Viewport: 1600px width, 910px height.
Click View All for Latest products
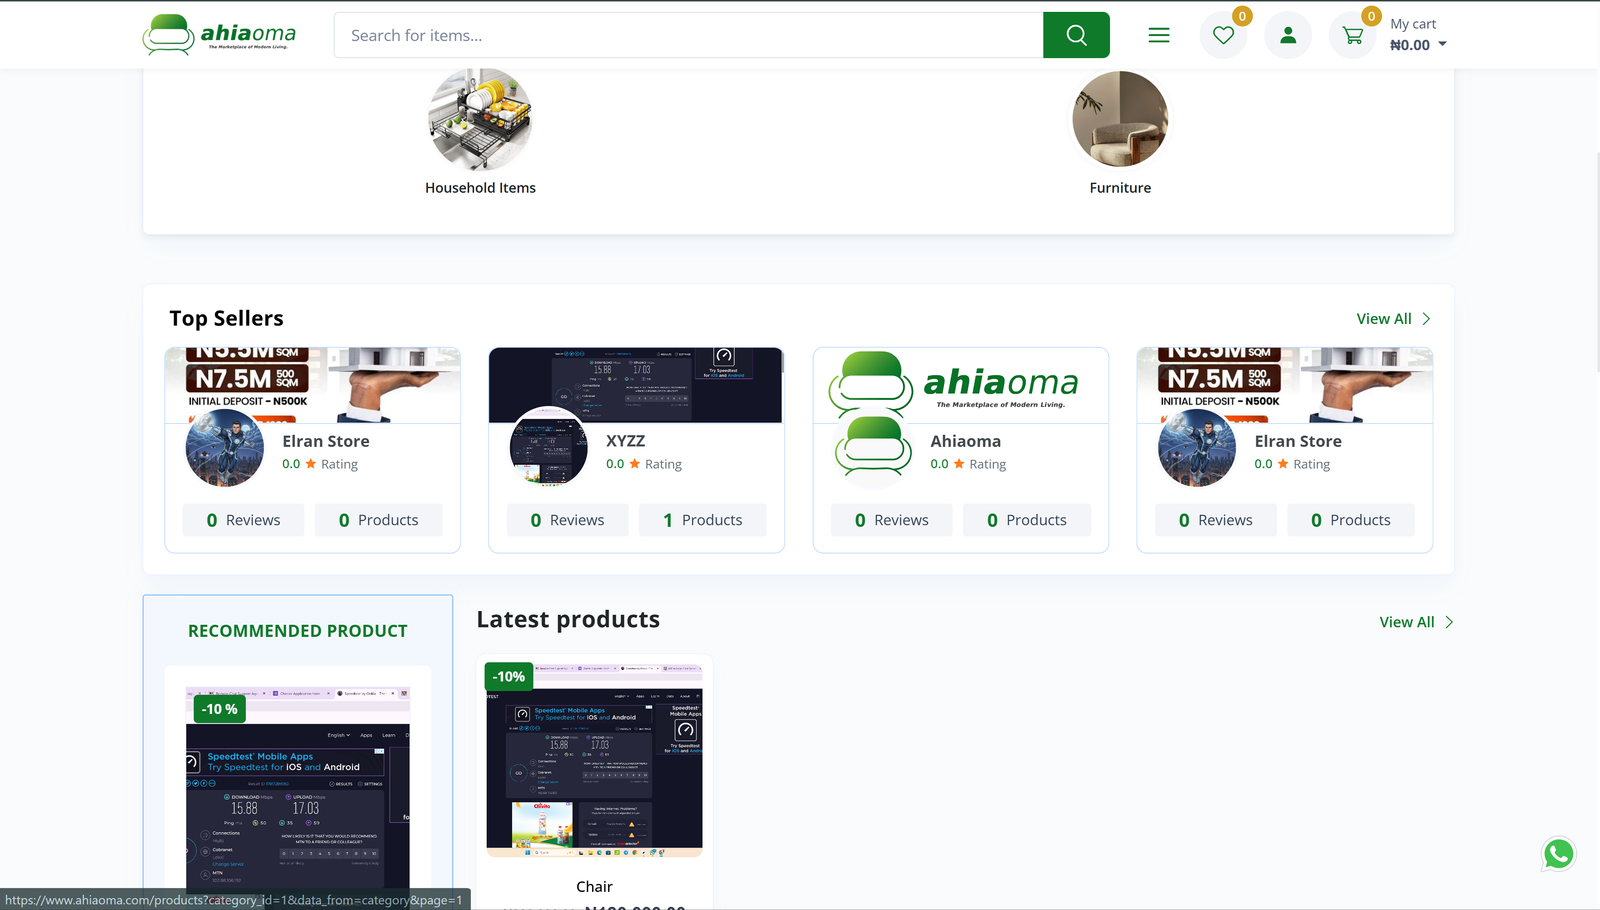(1407, 622)
